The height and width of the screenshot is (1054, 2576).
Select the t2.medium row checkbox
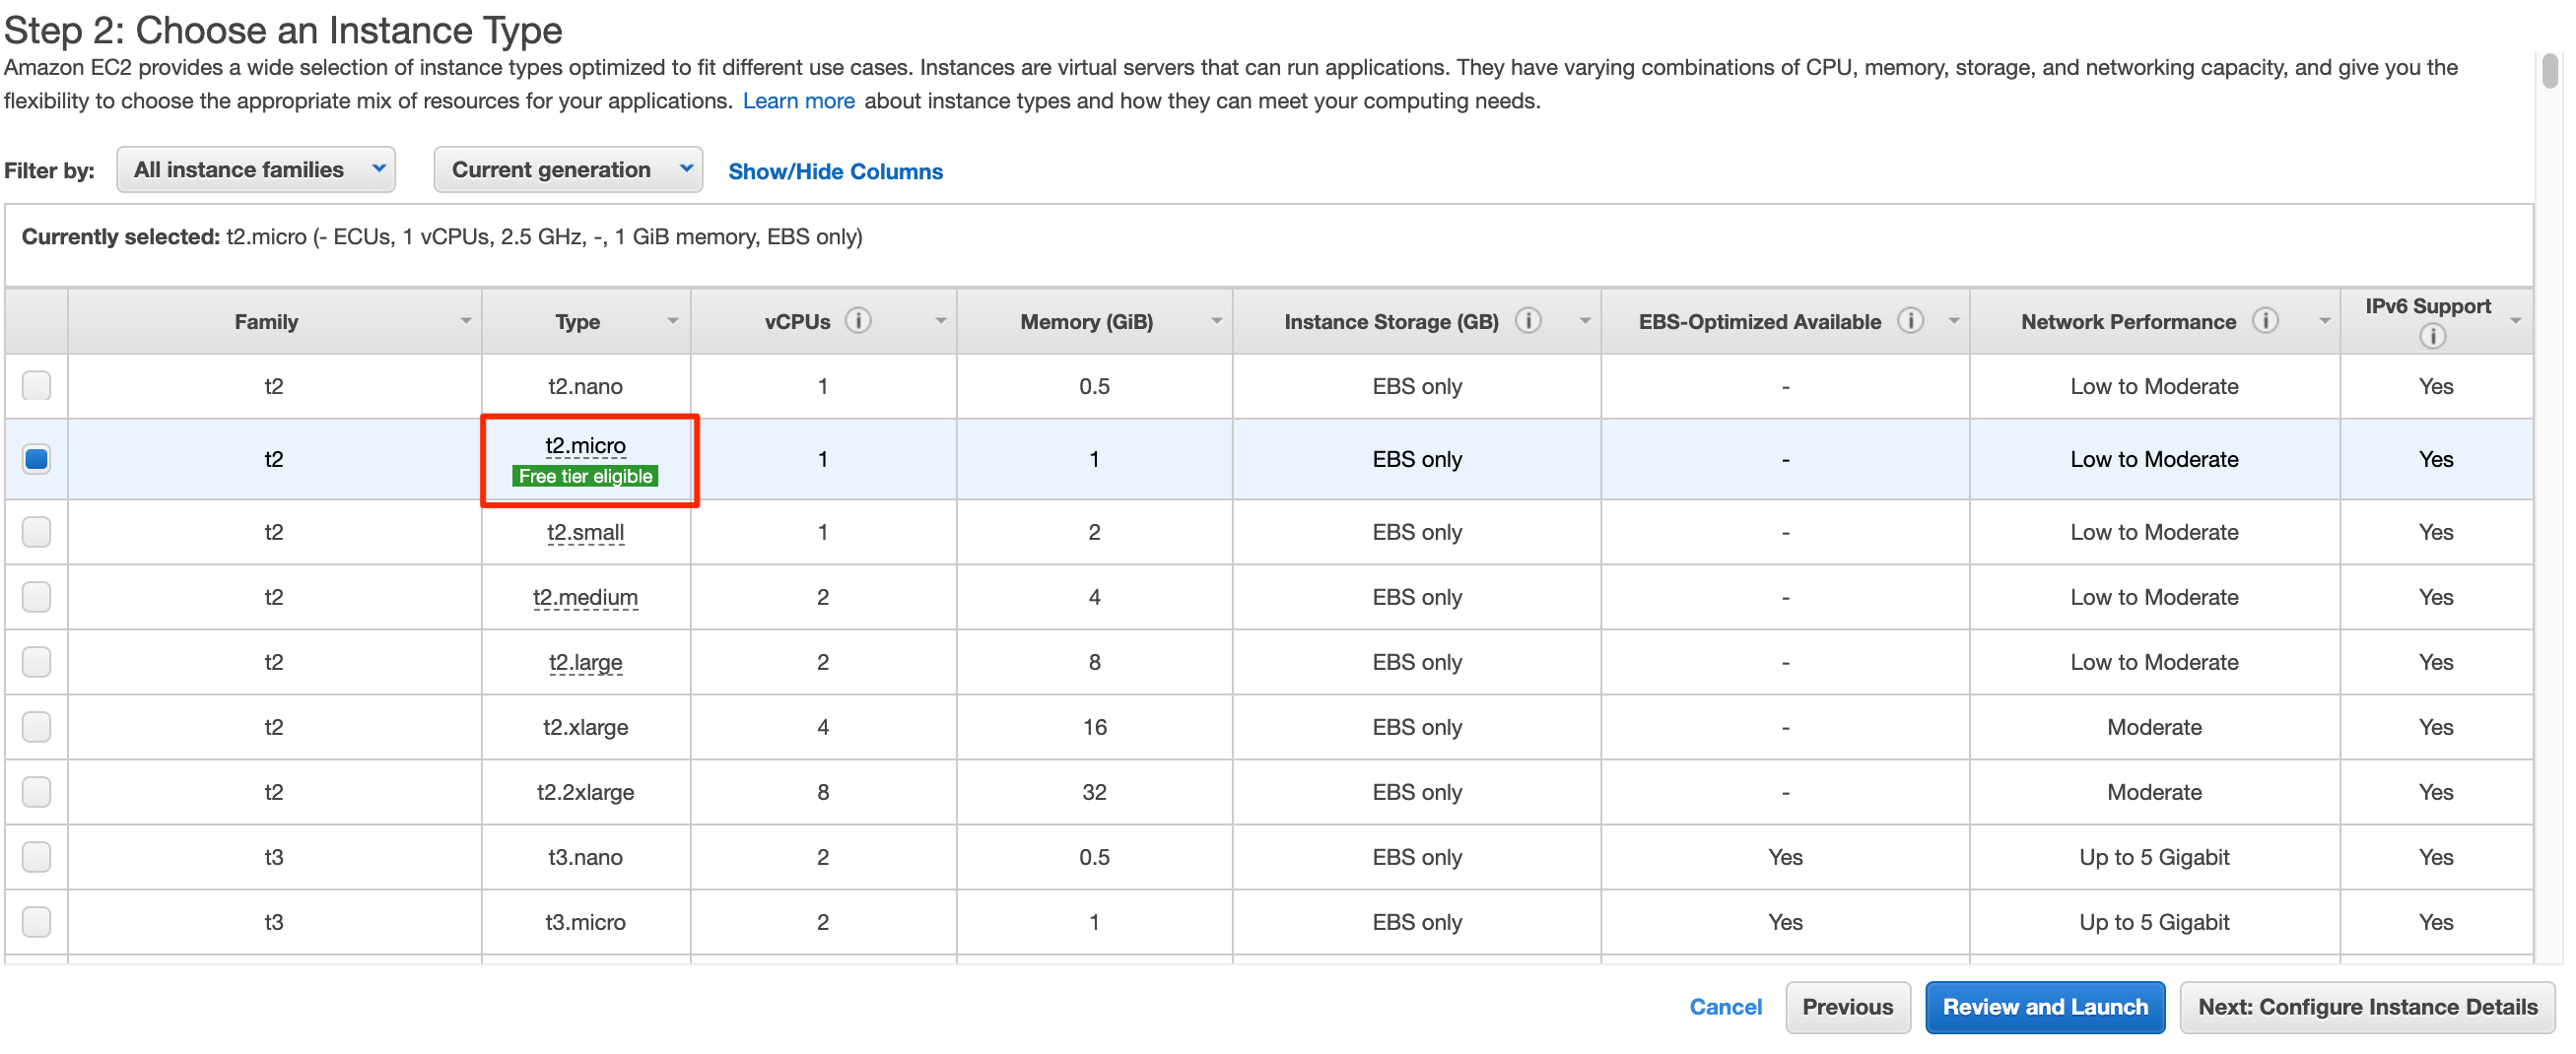tap(37, 597)
